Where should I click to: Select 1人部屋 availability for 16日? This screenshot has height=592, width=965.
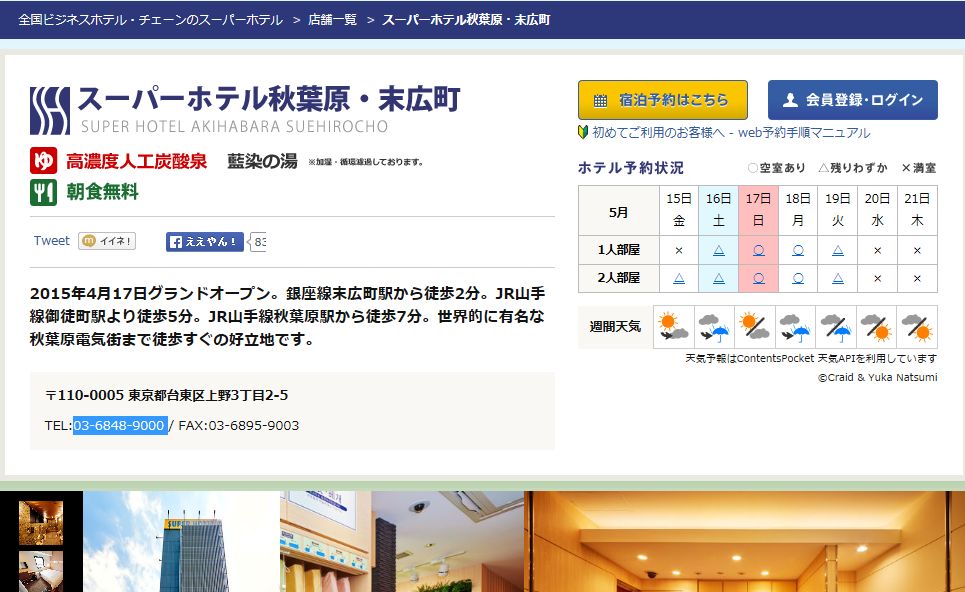click(718, 250)
